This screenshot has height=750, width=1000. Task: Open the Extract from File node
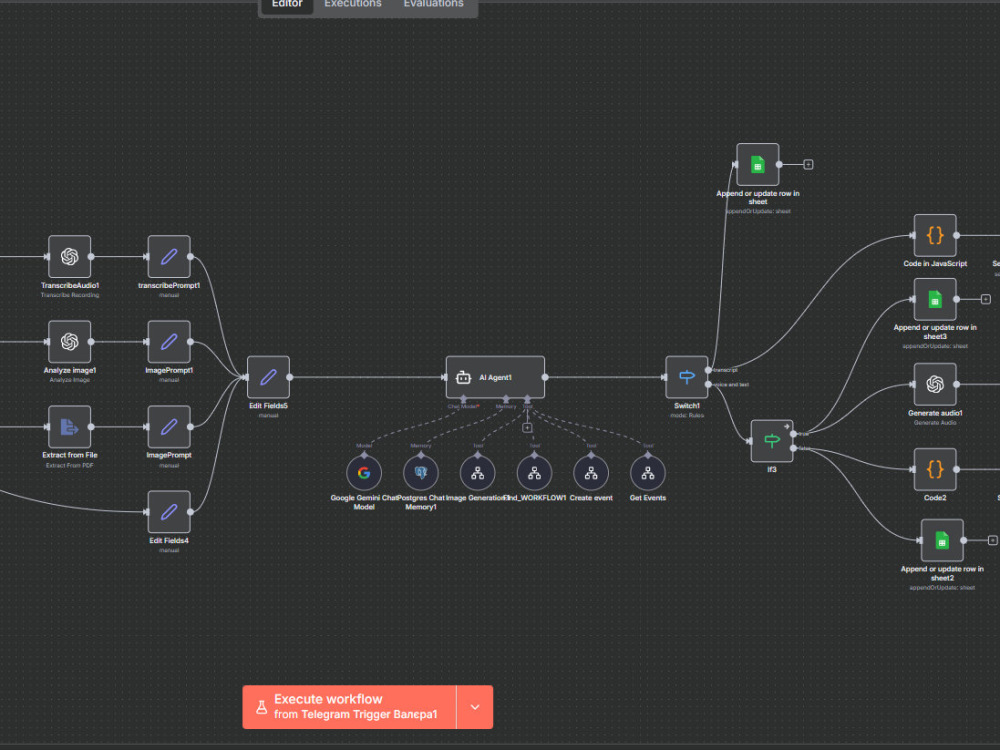coord(70,427)
